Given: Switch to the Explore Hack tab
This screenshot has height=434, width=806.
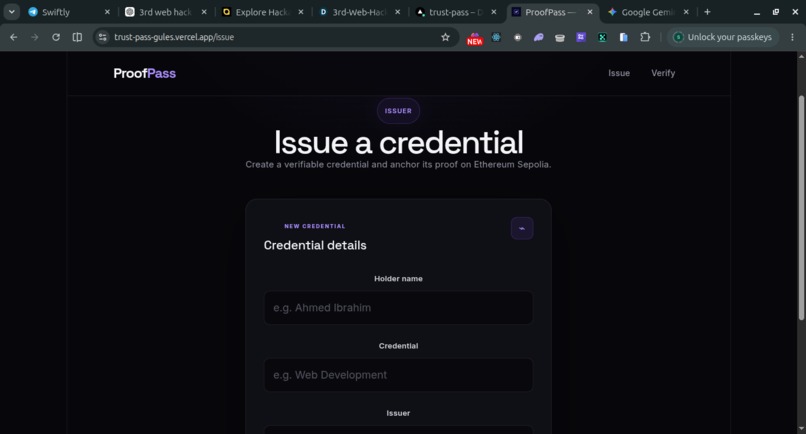Looking at the screenshot, I should (x=262, y=12).
